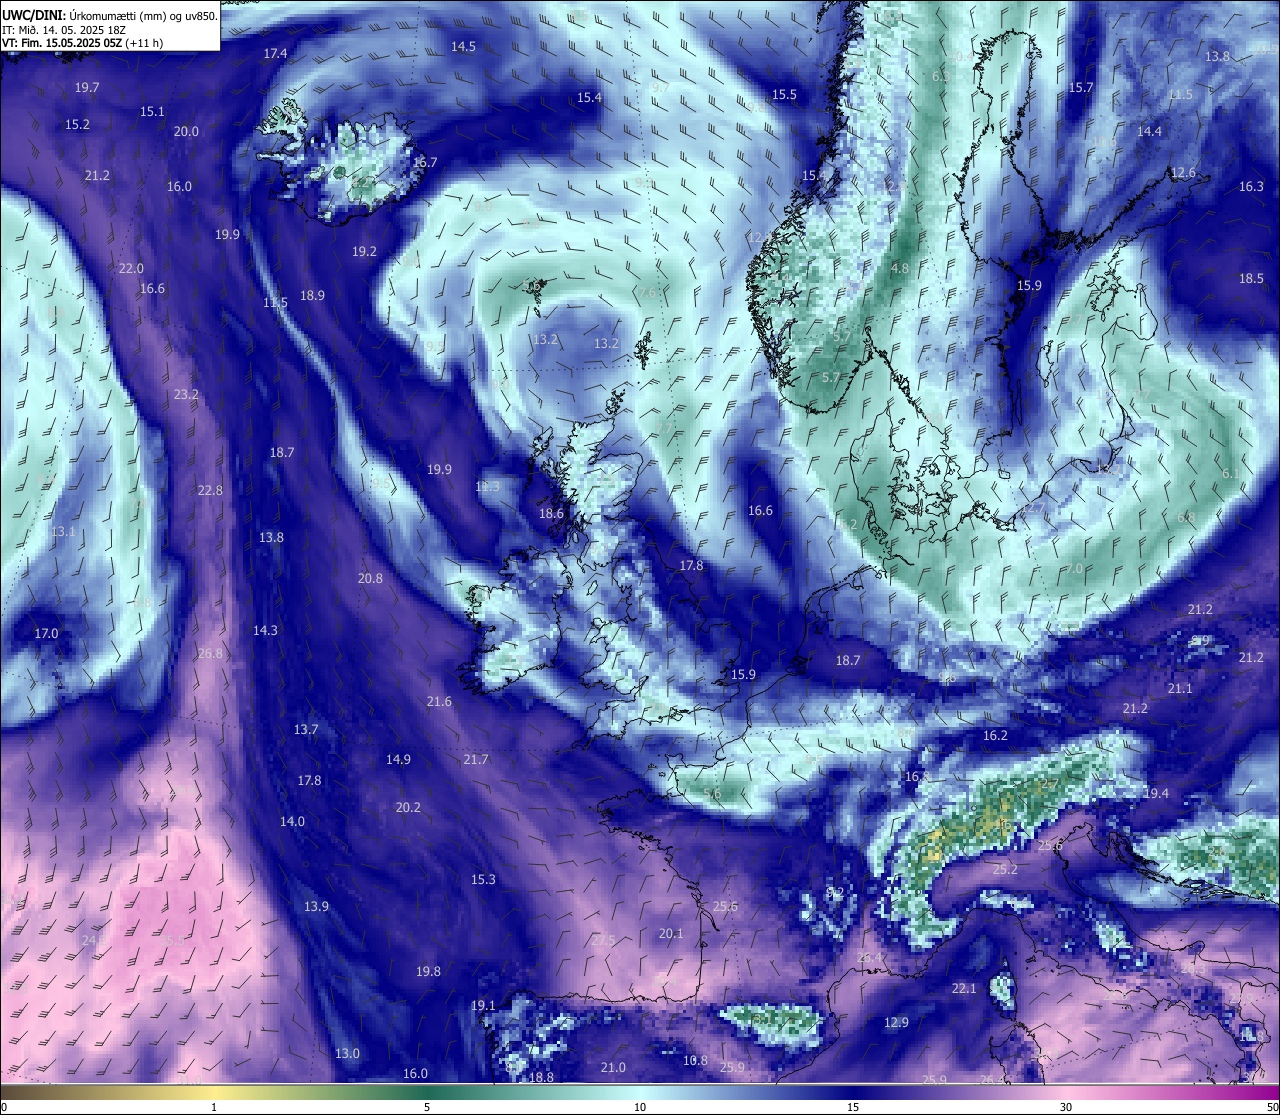Click the 27.5 value label
Screen dimensions: 1280x1115
tap(603, 941)
